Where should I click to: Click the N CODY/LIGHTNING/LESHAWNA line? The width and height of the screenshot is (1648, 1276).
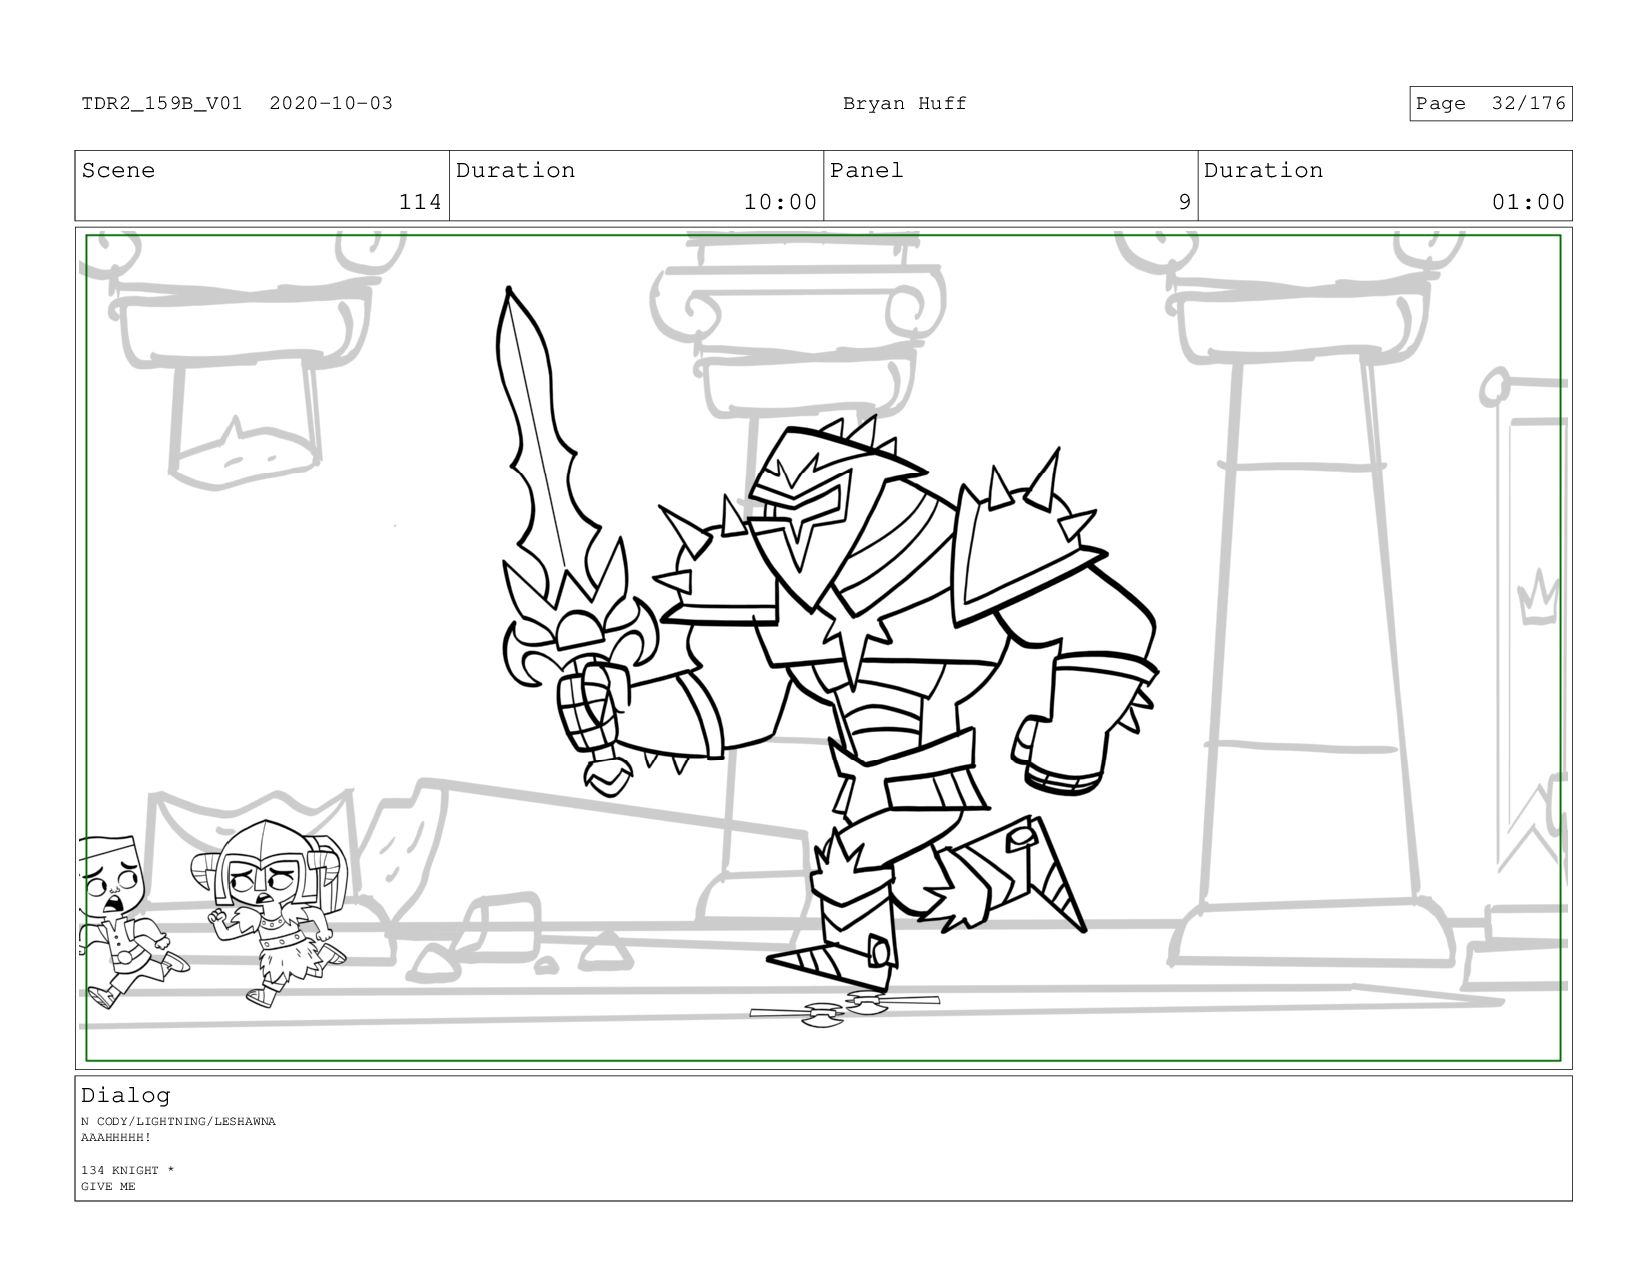(178, 1121)
